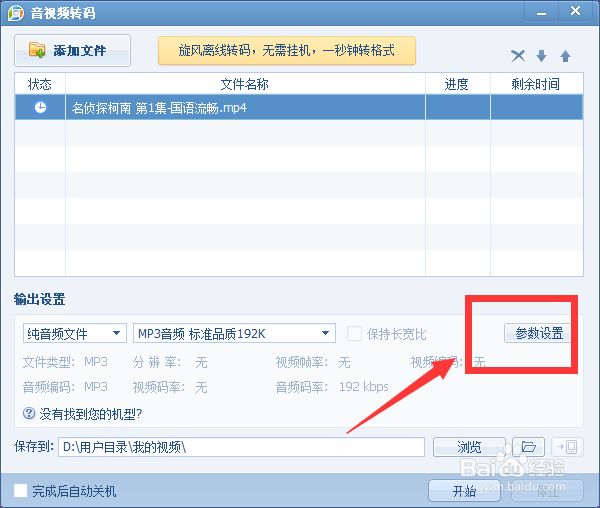
Task: Toggle the 保持长宽比 checkbox
Action: pyautogui.click(x=354, y=334)
